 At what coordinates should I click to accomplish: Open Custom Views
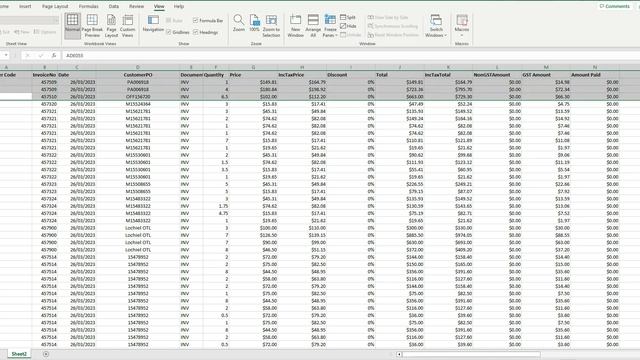(128, 25)
